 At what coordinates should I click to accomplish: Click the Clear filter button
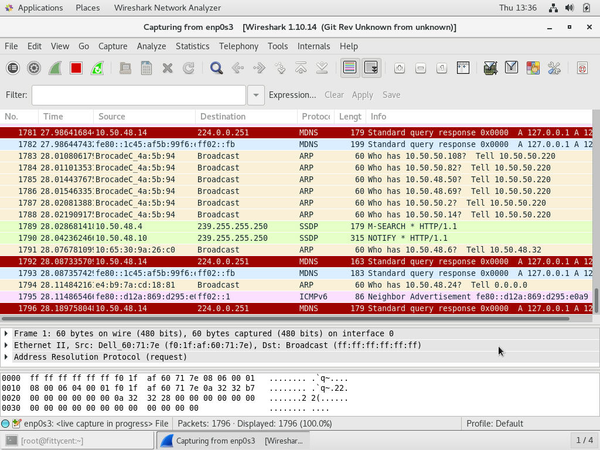[334, 95]
